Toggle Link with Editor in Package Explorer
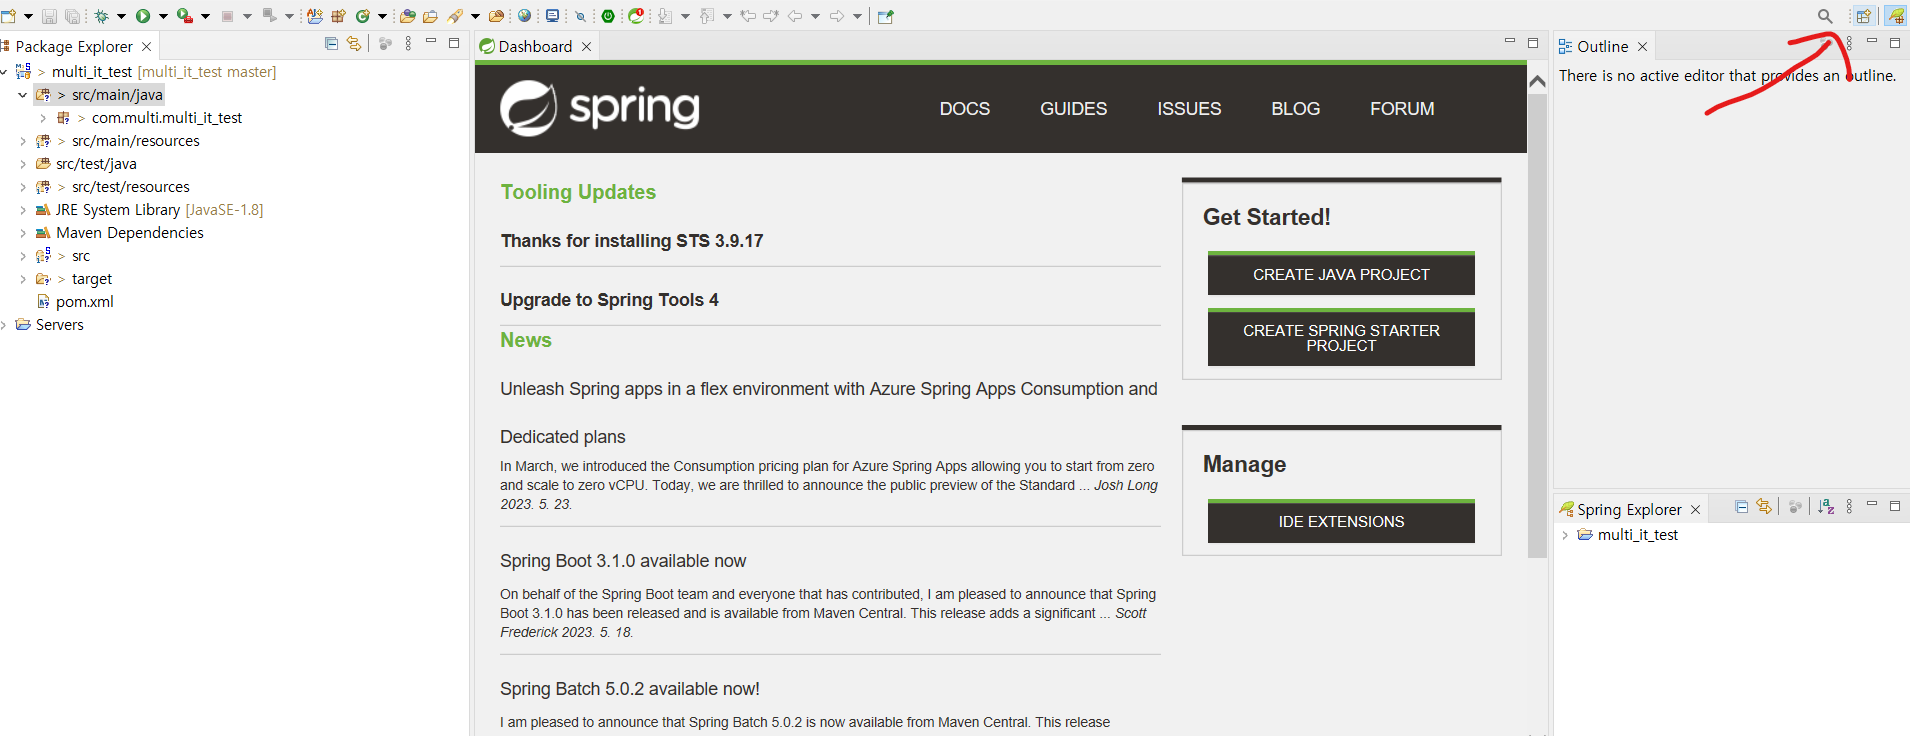 click(x=354, y=43)
